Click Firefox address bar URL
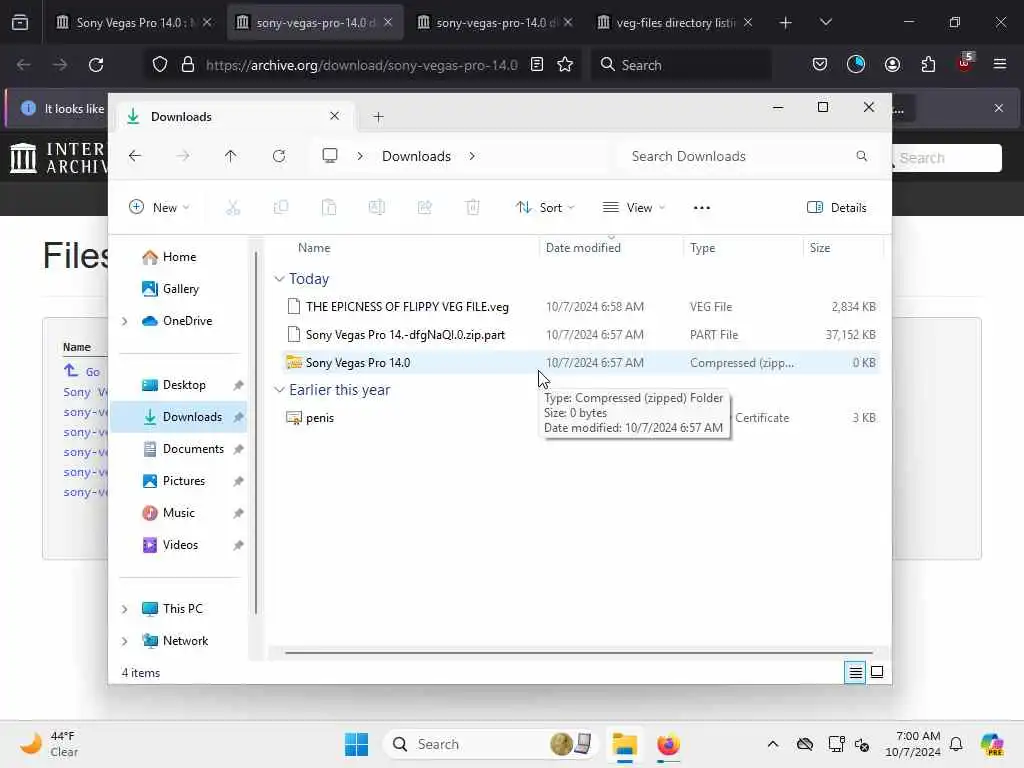Image resolution: width=1024 pixels, height=768 pixels. (362, 65)
